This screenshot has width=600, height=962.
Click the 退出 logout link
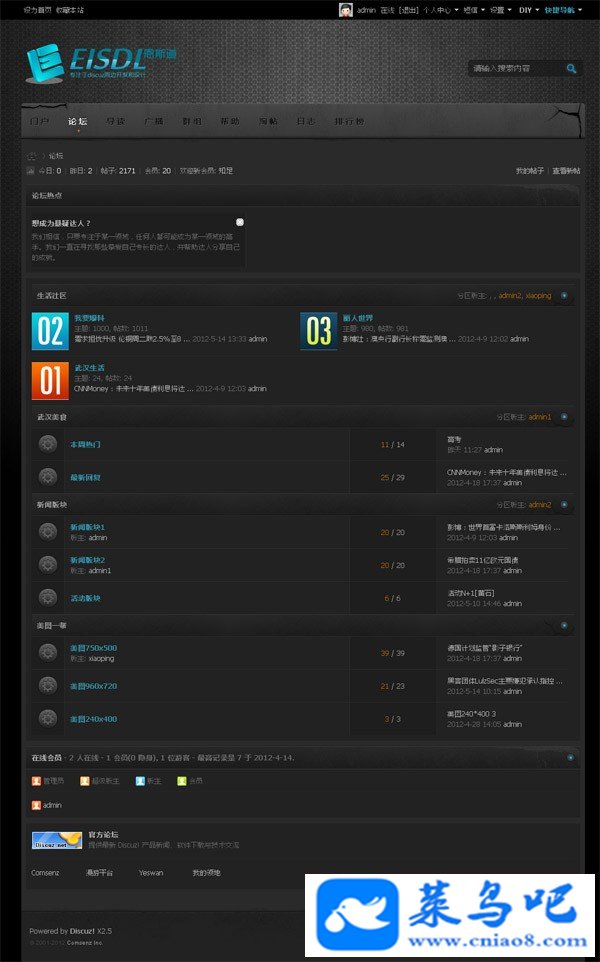pyautogui.click(x=409, y=10)
